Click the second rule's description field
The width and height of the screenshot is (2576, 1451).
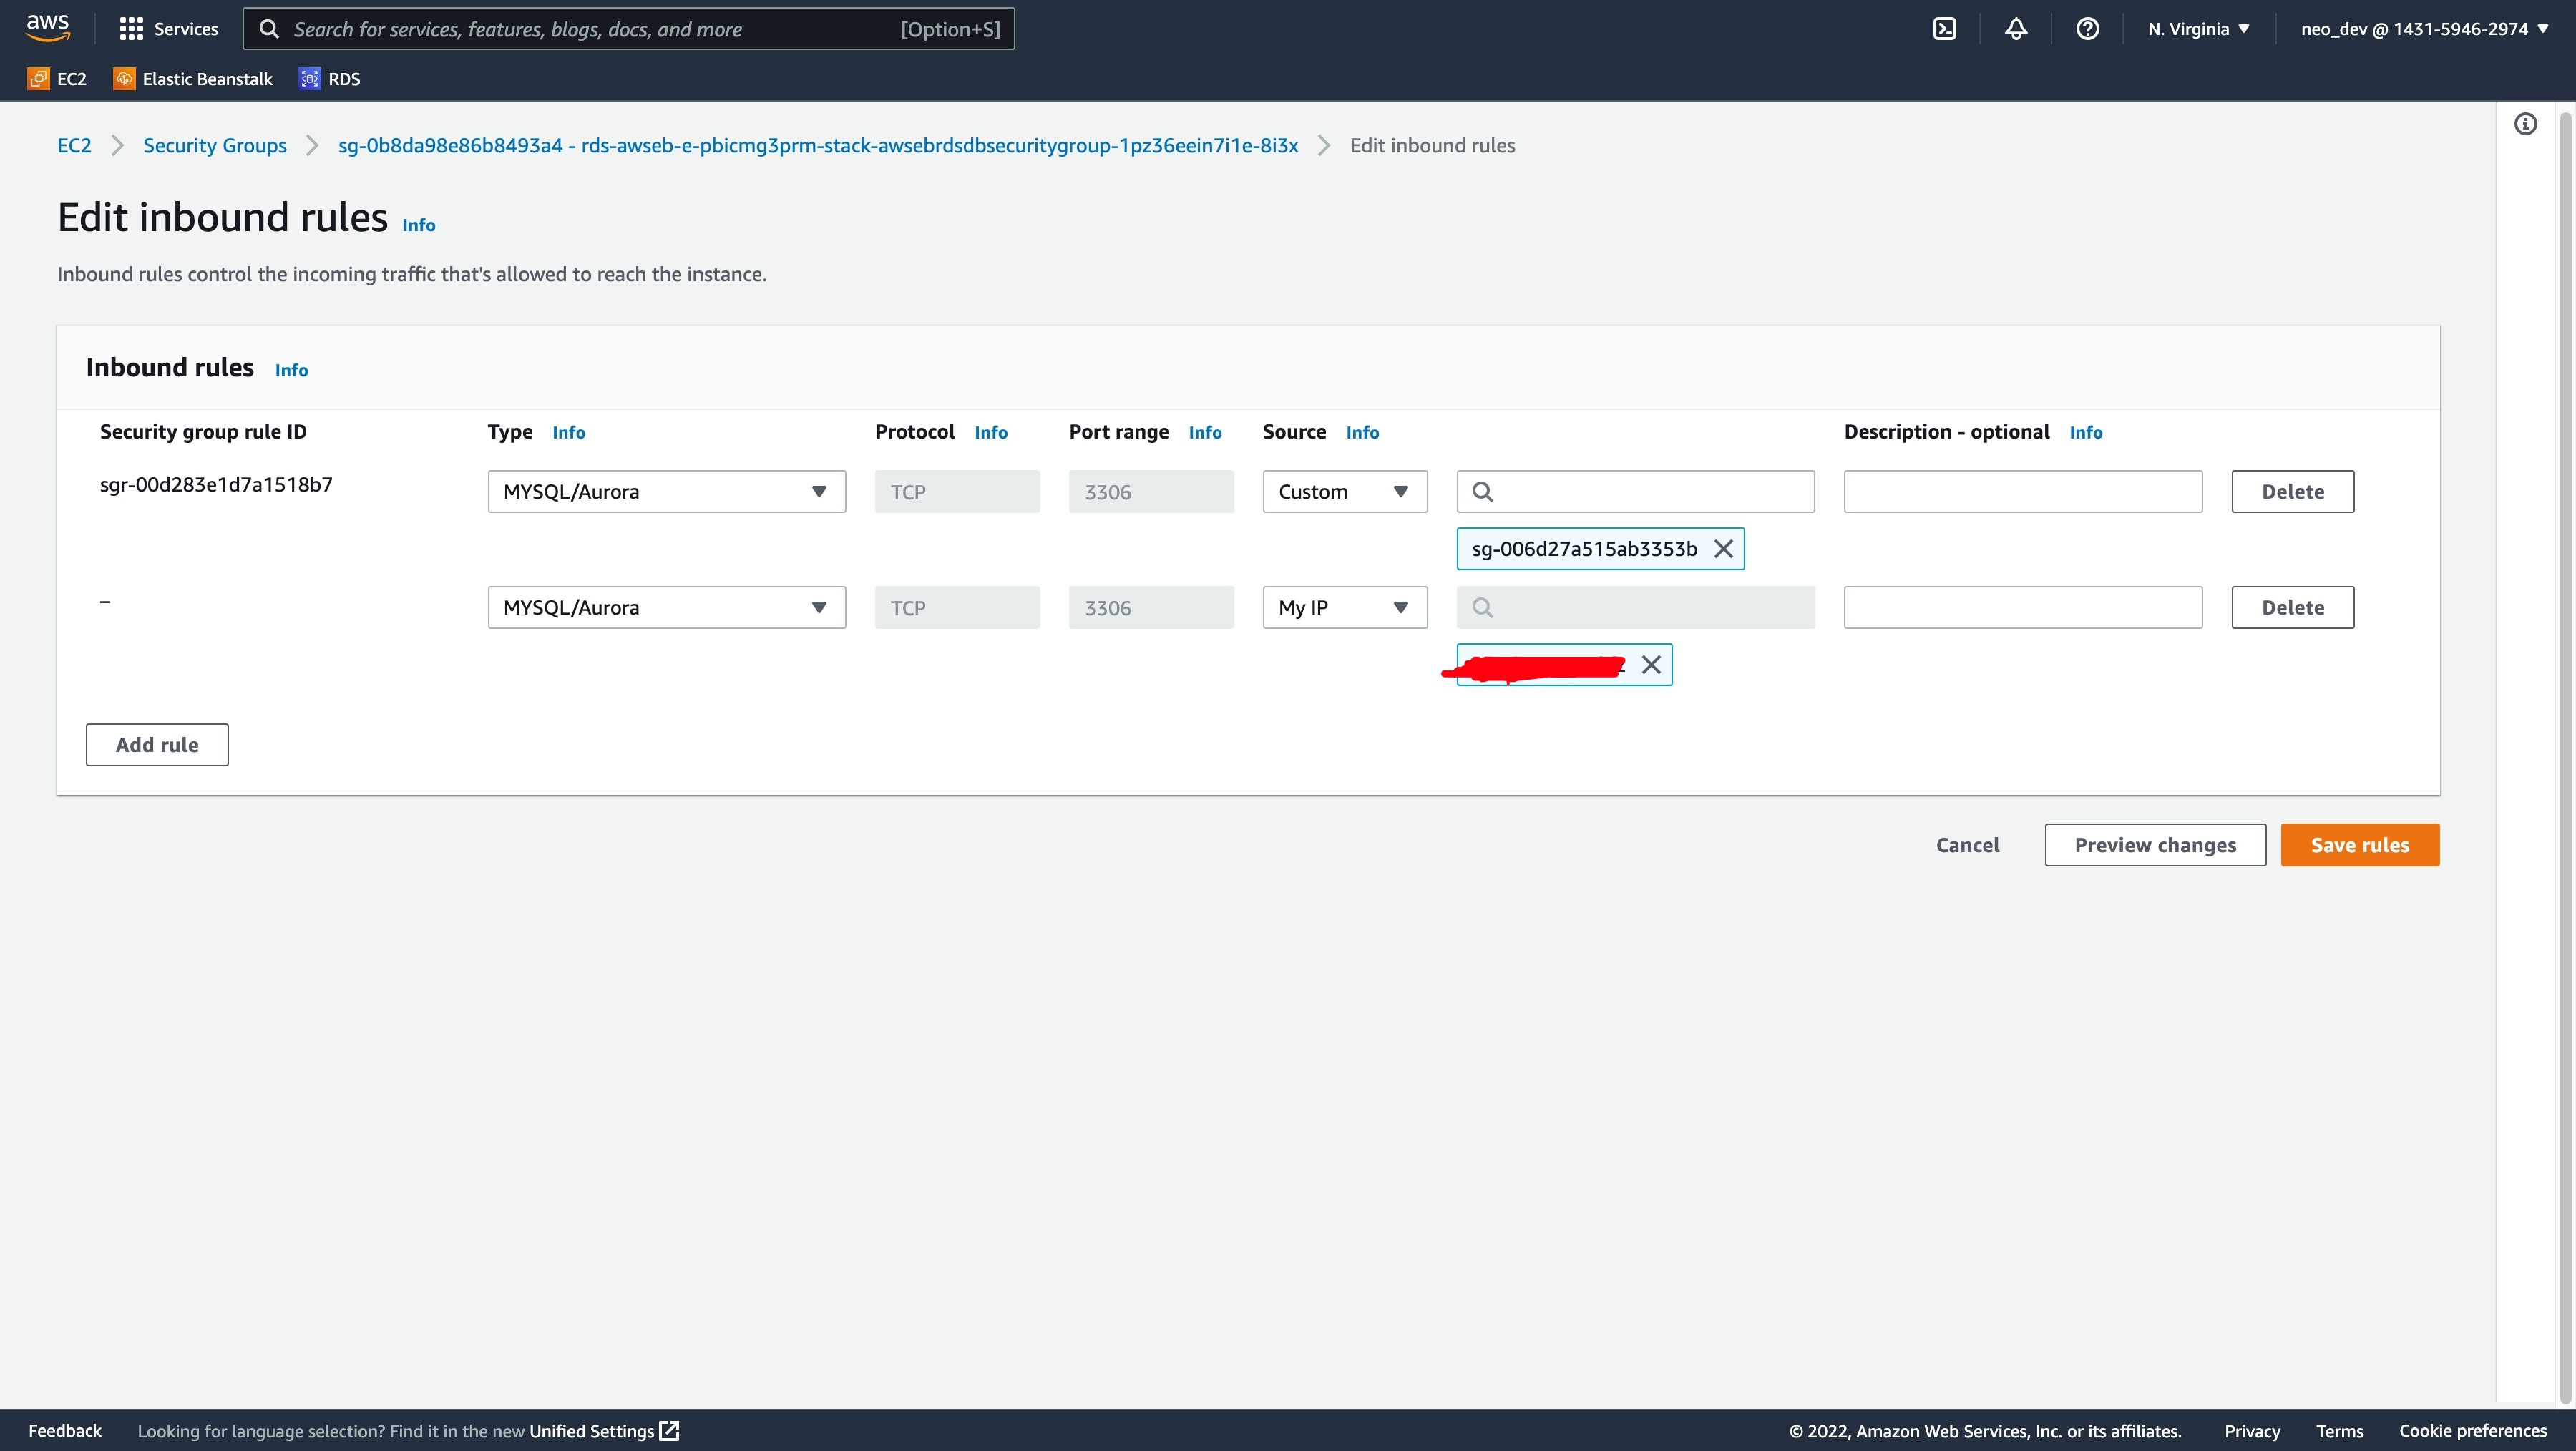coord(2022,608)
